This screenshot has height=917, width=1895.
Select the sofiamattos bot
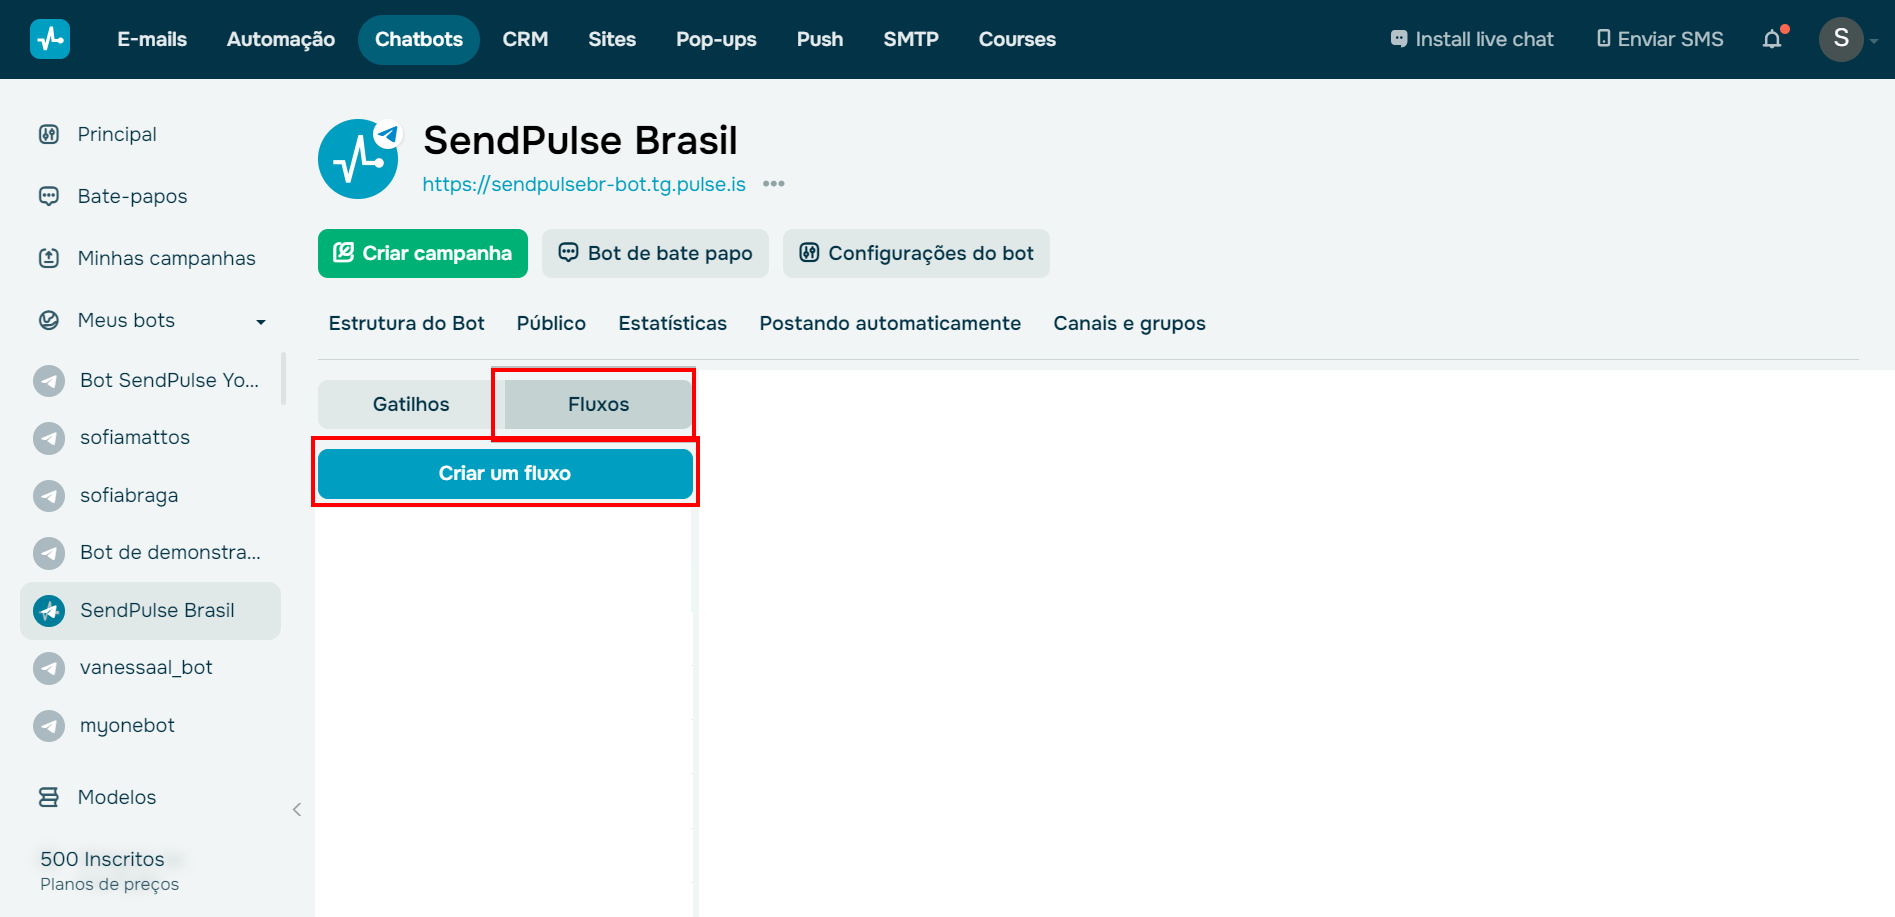click(150, 438)
